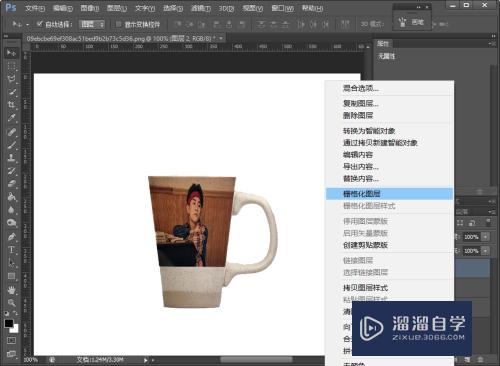
Task: Select the Horizontal Type tool
Action: pyautogui.click(x=11, y=250)
